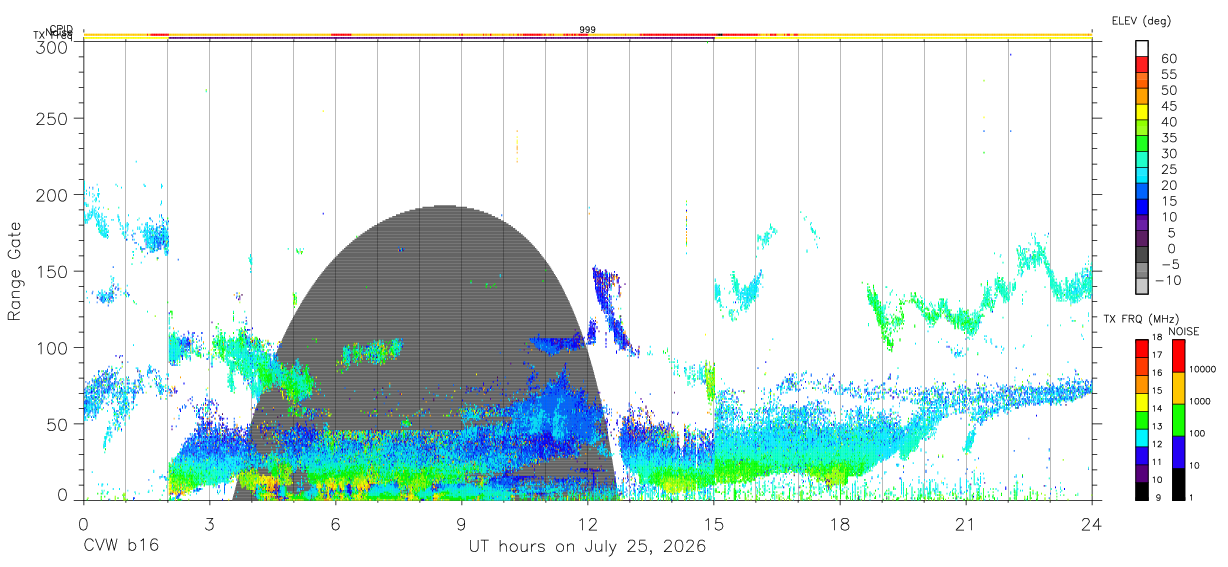Screen dimensions: 1228x567
Task: Pick the blue 15–20 degree elevation swatch
Action: (1142, 191)
